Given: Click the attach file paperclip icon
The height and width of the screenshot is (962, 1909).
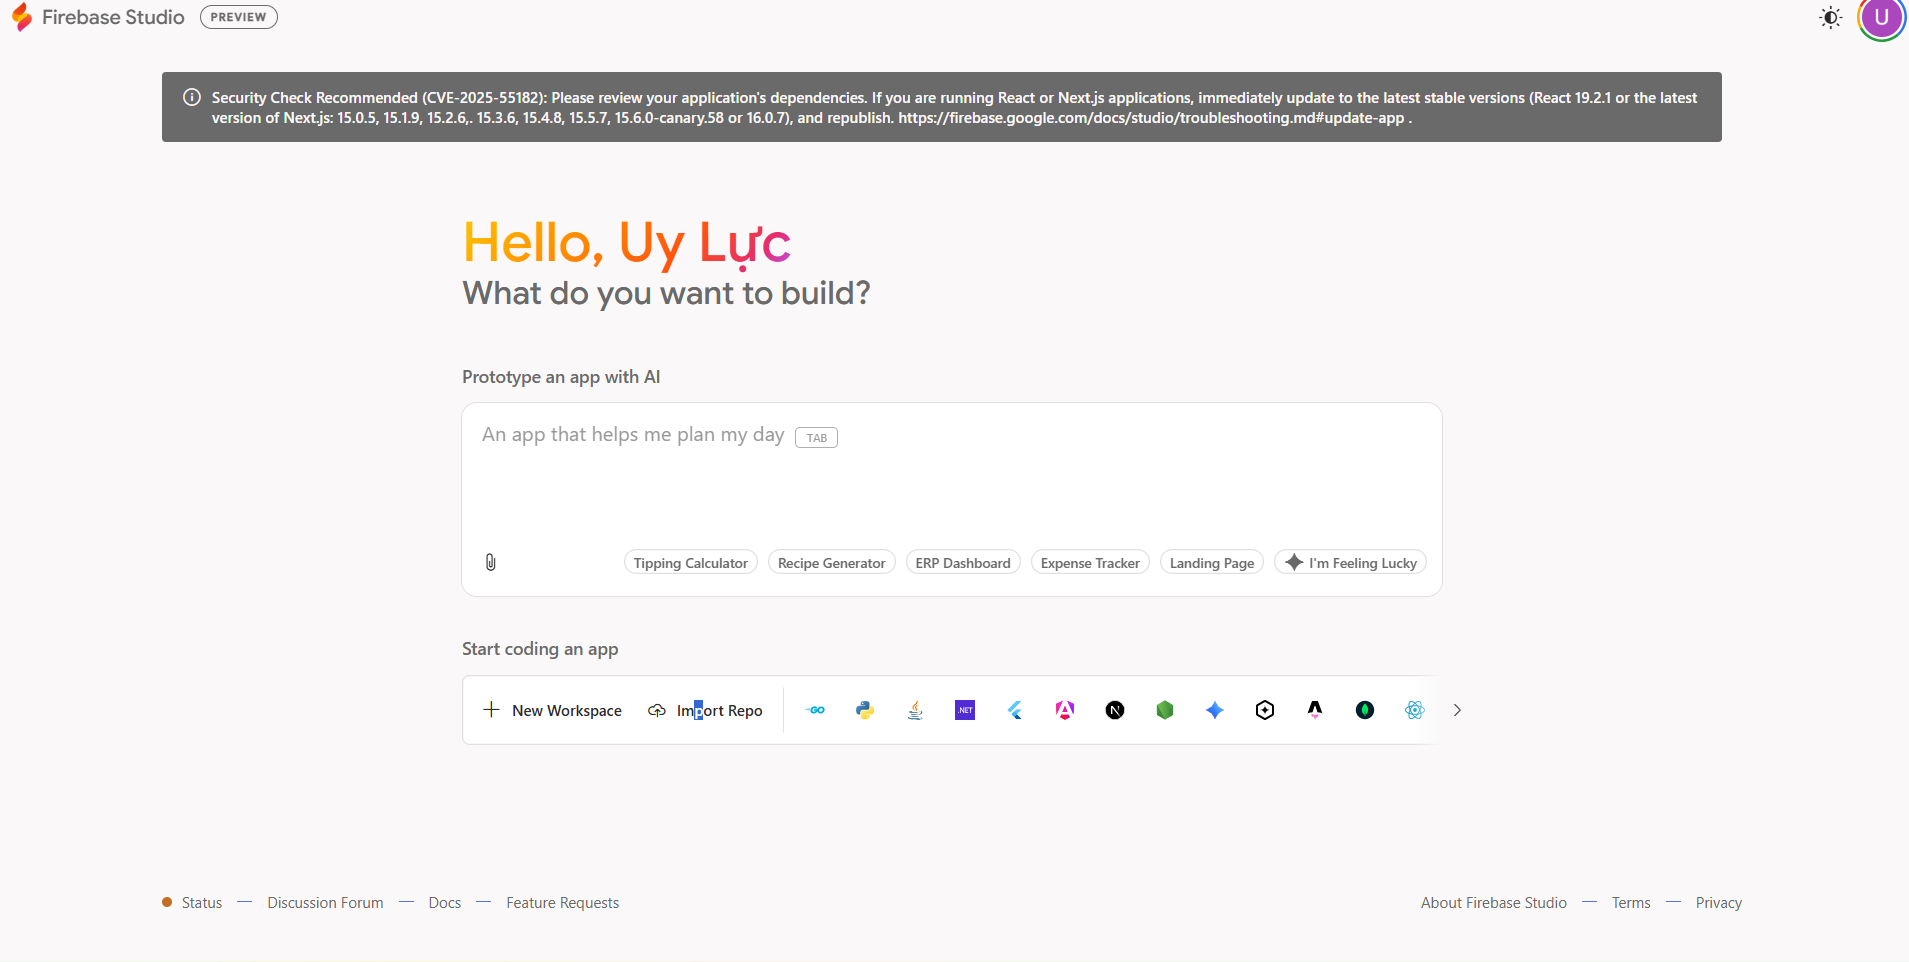Looking at the screenshot, I should [x=490, y=562].
